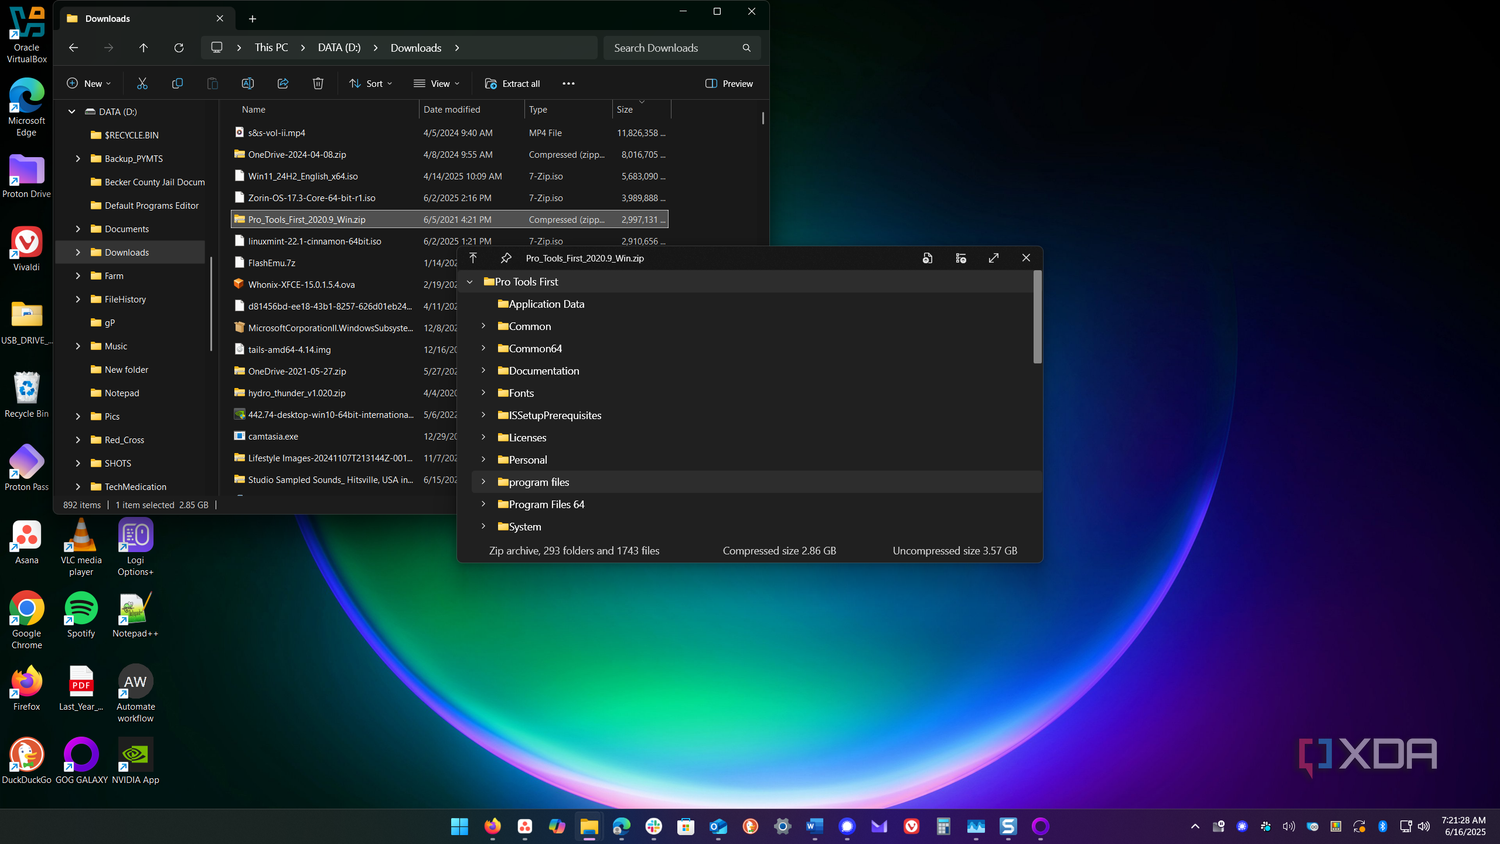Screen dimensions: 1500x844
Task: Go up one folder level
Action: (x=144, y=48)
